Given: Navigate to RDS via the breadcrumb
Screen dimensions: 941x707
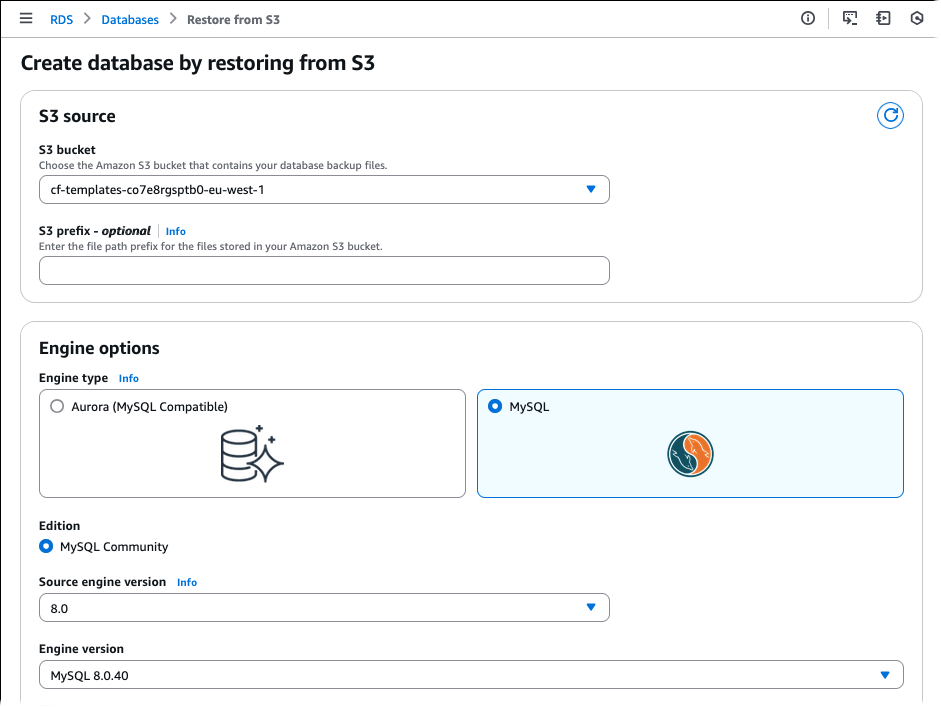Looking at the screenshot, I should [61, 19].
